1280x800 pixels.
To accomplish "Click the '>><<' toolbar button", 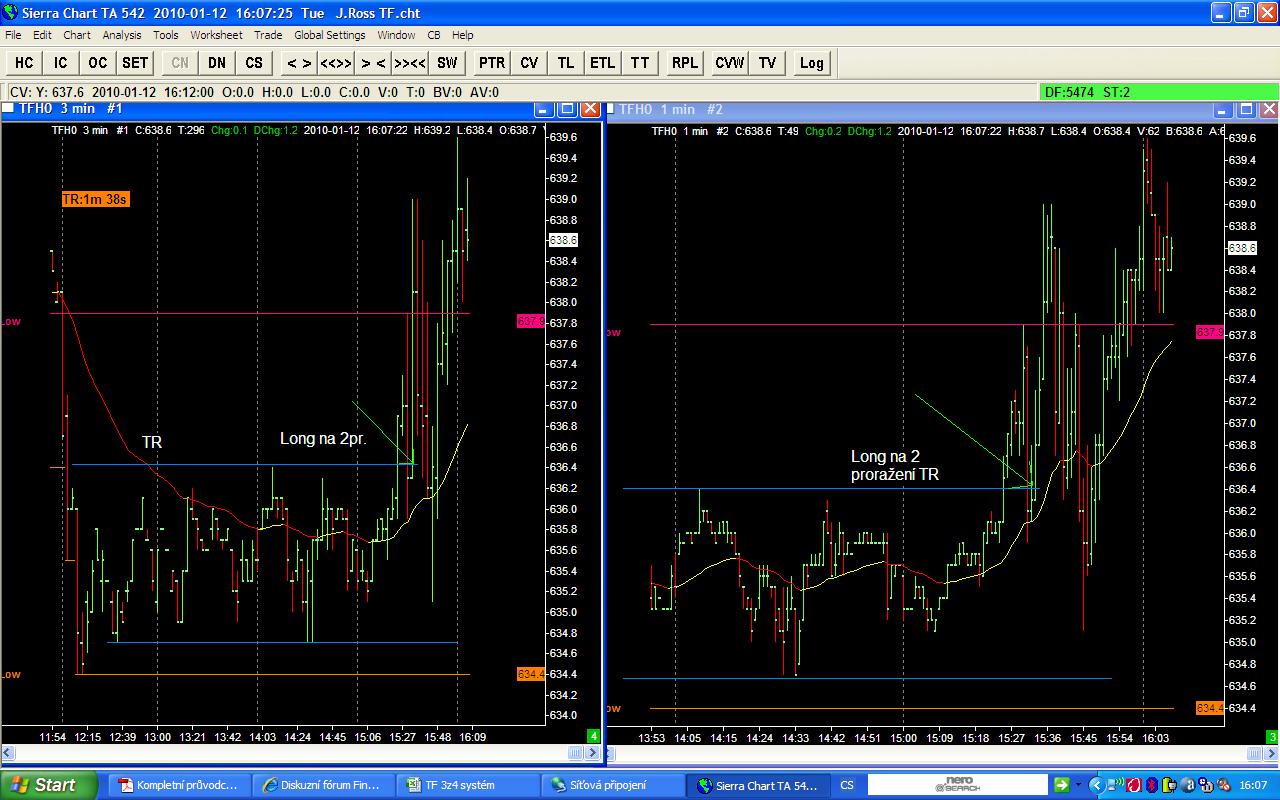I will tap(410, 62).
